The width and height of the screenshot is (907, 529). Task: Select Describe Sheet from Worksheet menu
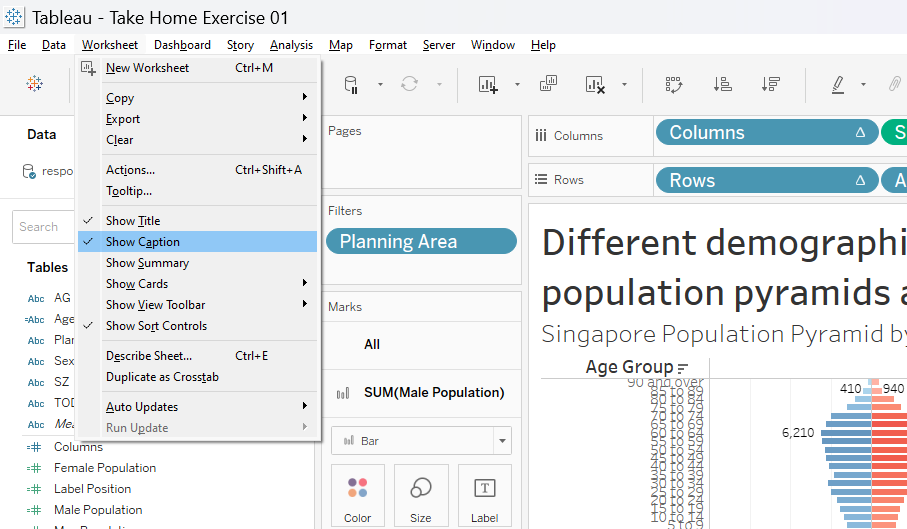pyautogui.click(x=149, y=356)
